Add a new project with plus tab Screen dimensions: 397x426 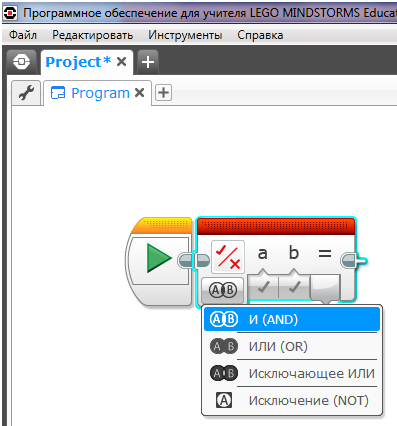148,62
